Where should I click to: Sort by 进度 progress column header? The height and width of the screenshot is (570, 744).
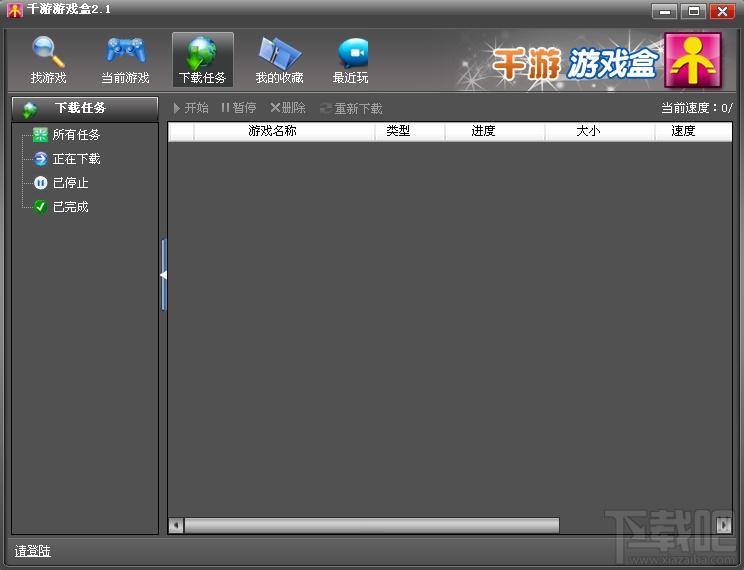[484, 131]
